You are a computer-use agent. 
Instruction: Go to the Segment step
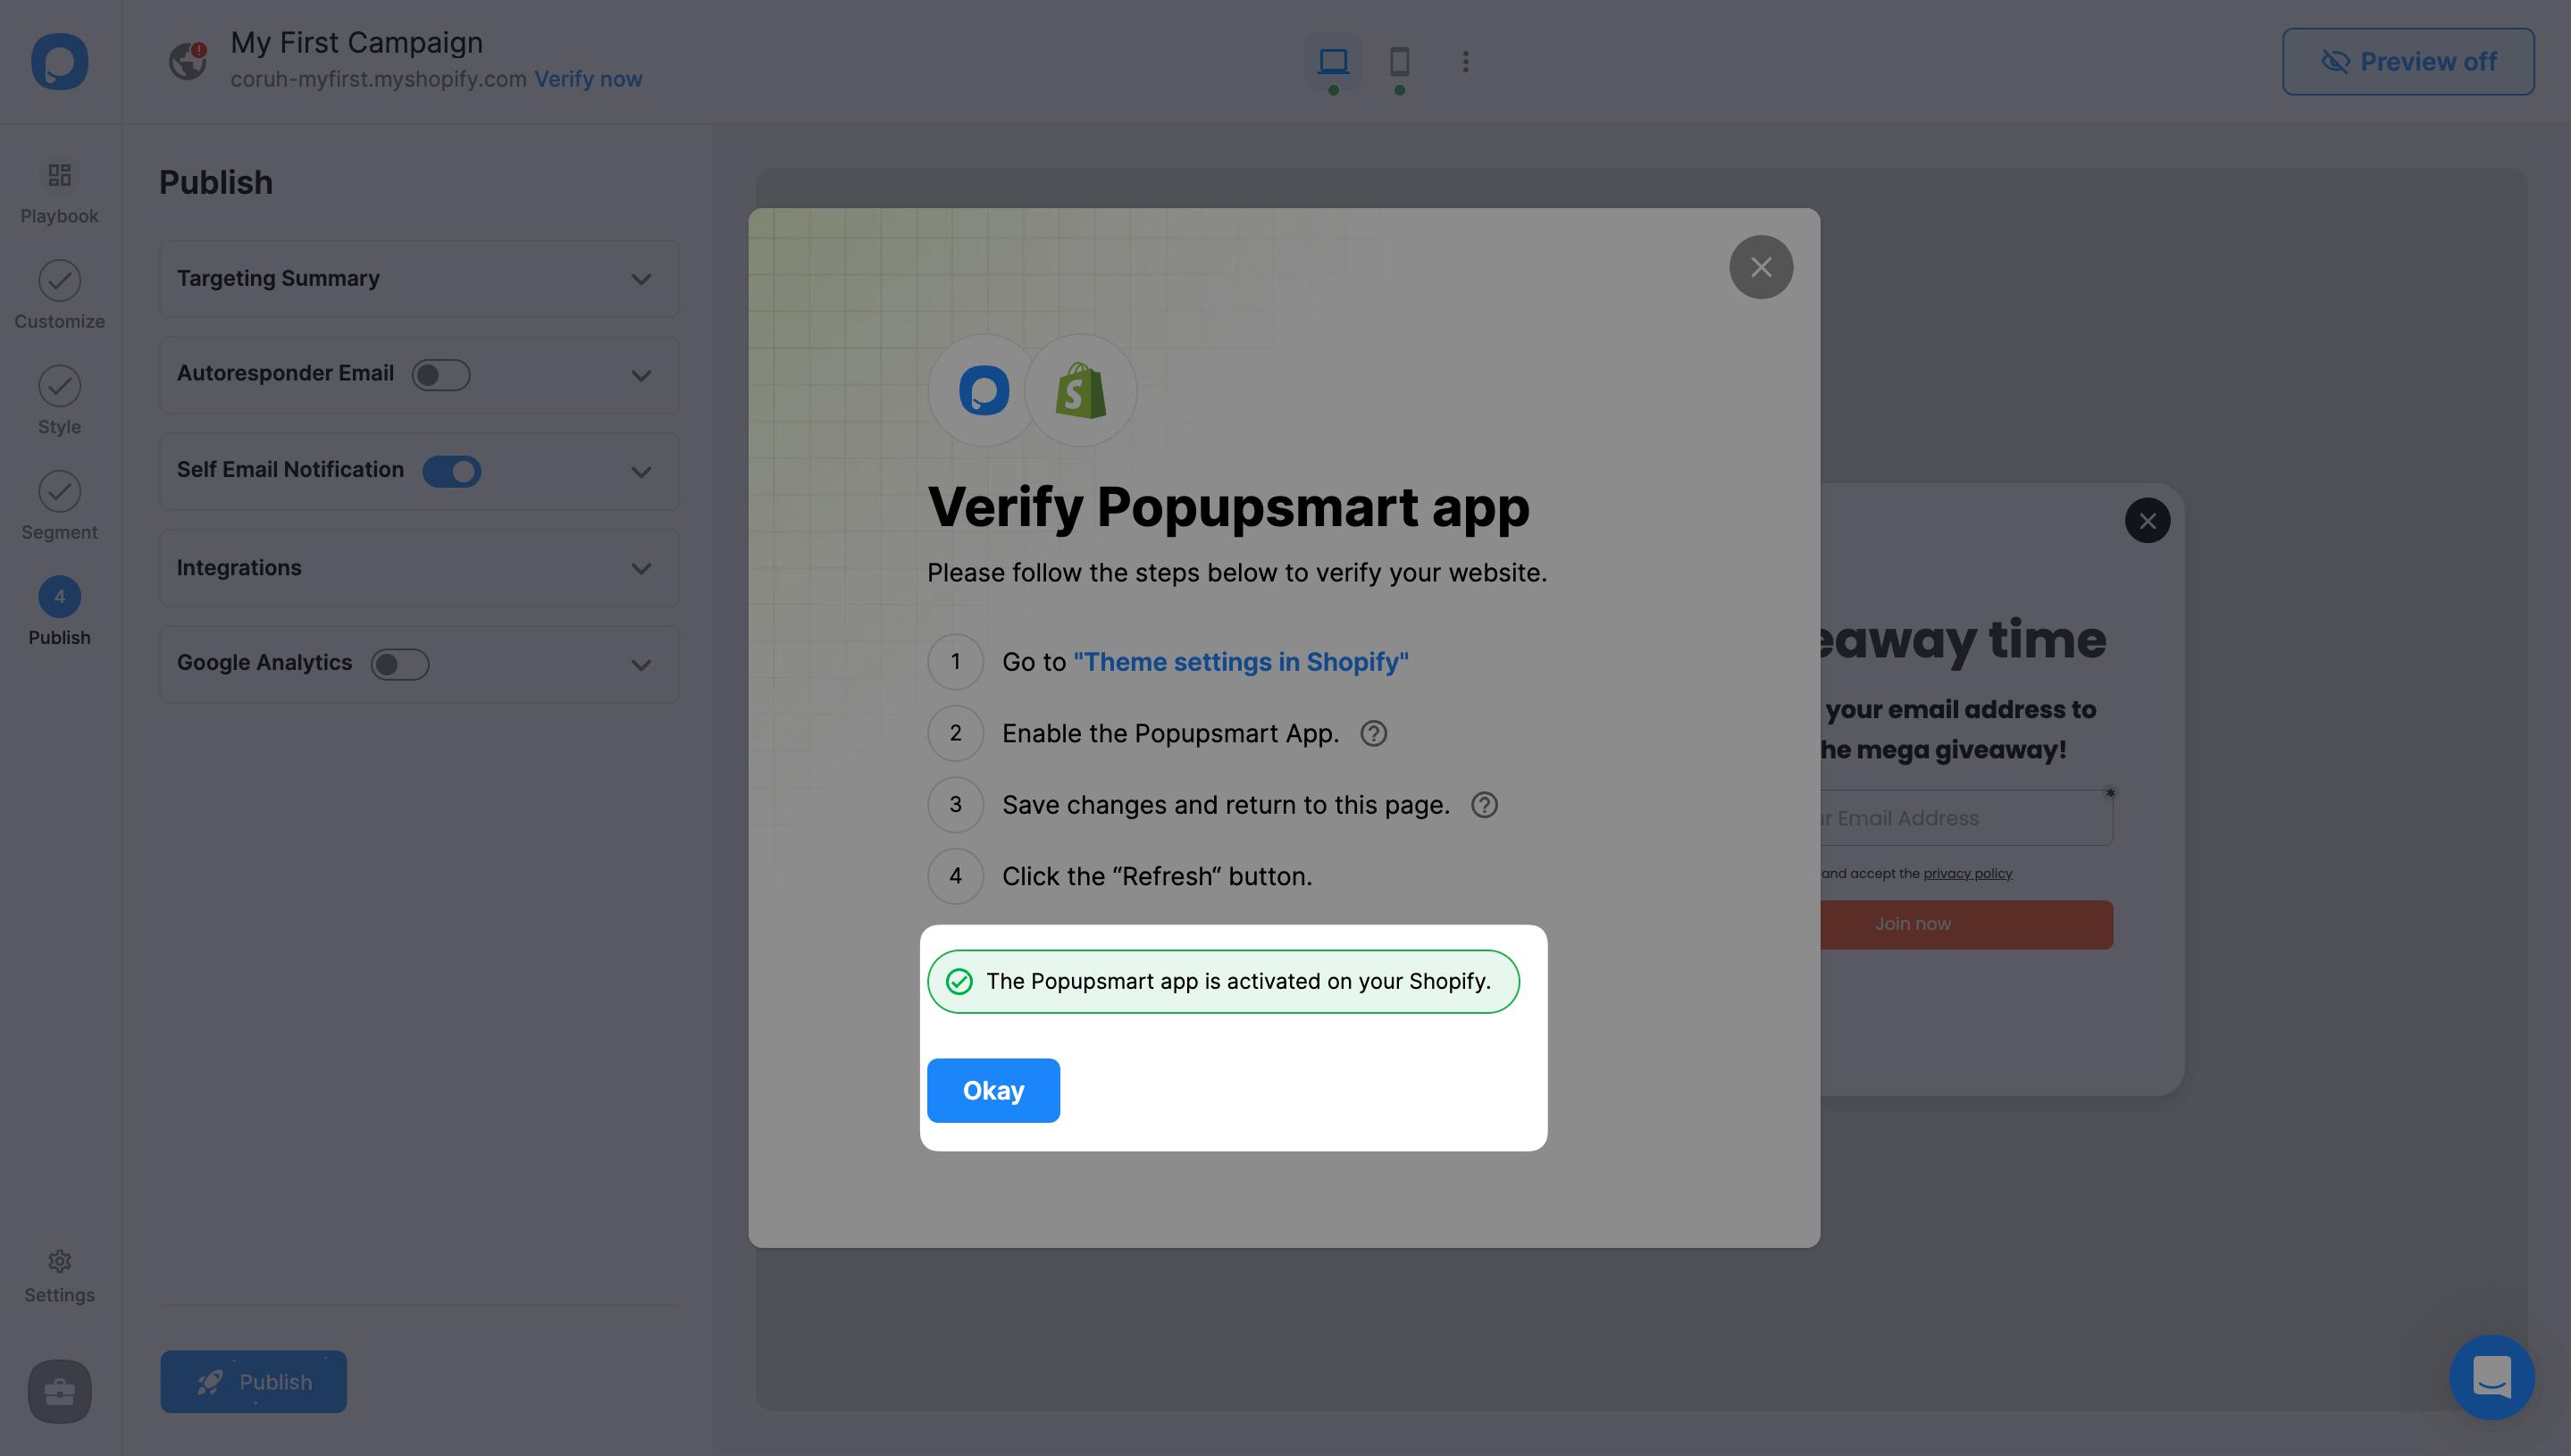59,507
